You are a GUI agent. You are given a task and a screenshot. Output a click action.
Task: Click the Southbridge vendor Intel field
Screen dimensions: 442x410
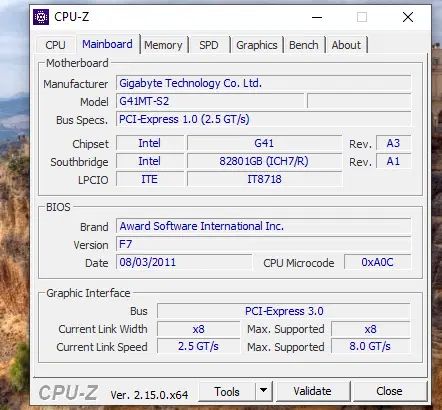150,161
